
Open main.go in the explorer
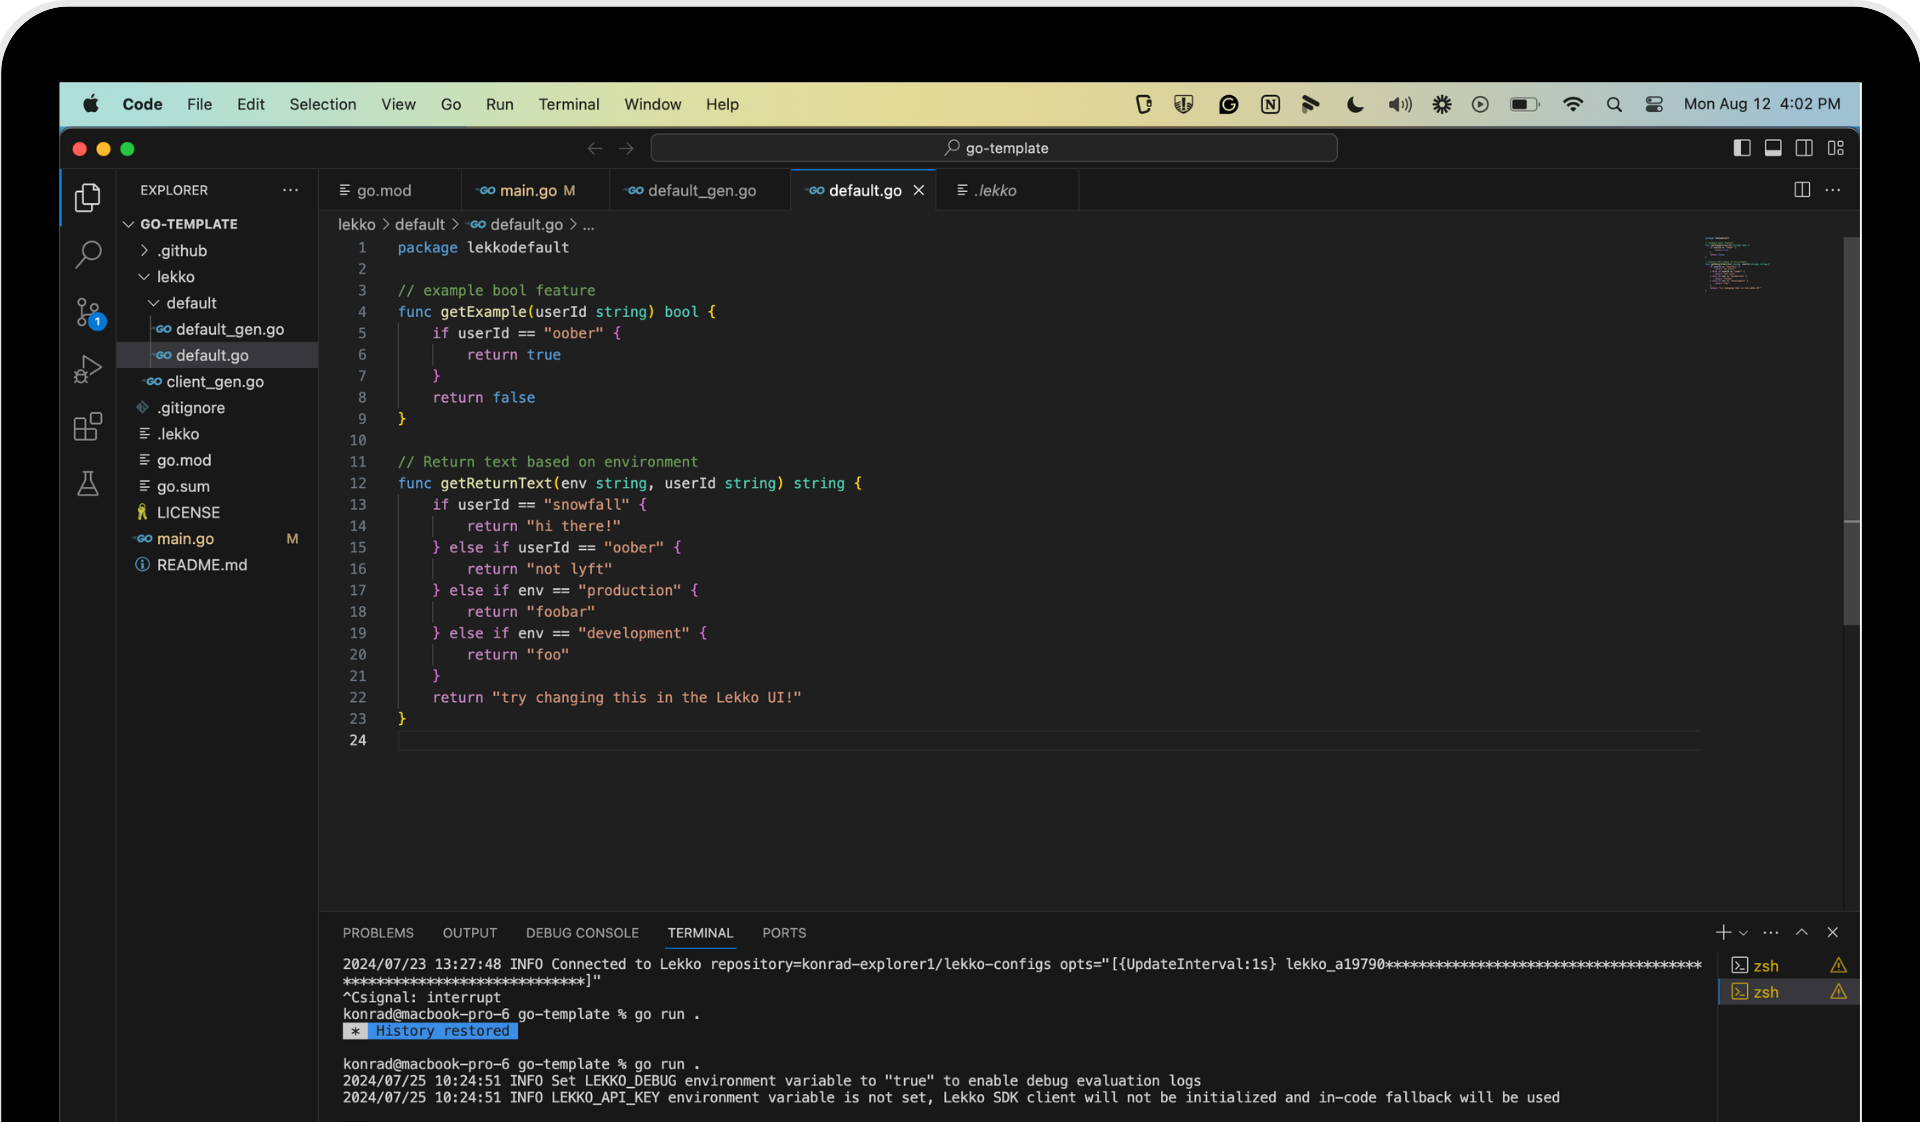pyautogui.click(x=217, y=538)
